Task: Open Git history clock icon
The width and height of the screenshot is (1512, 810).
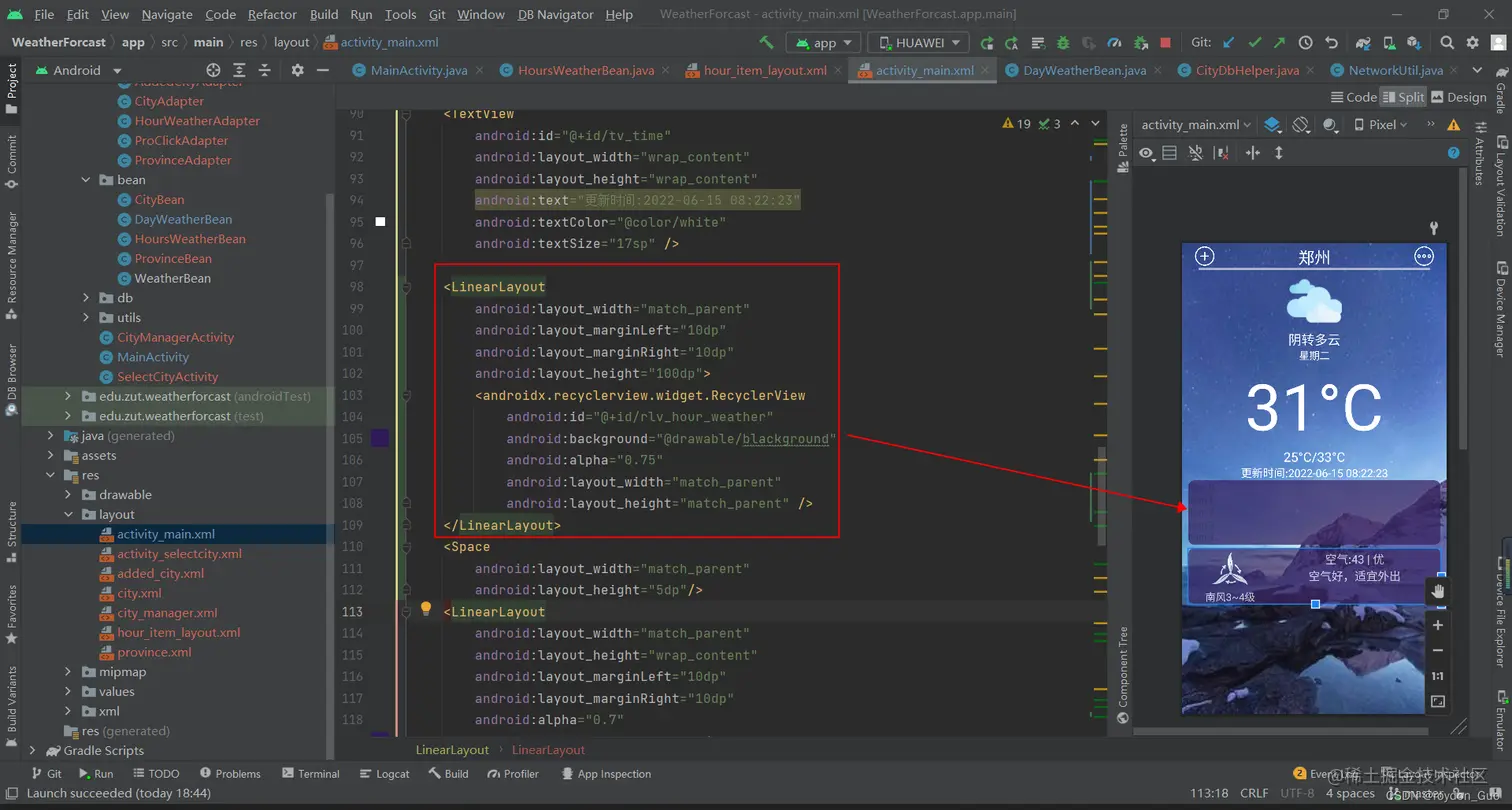Action: [1305, 43]
